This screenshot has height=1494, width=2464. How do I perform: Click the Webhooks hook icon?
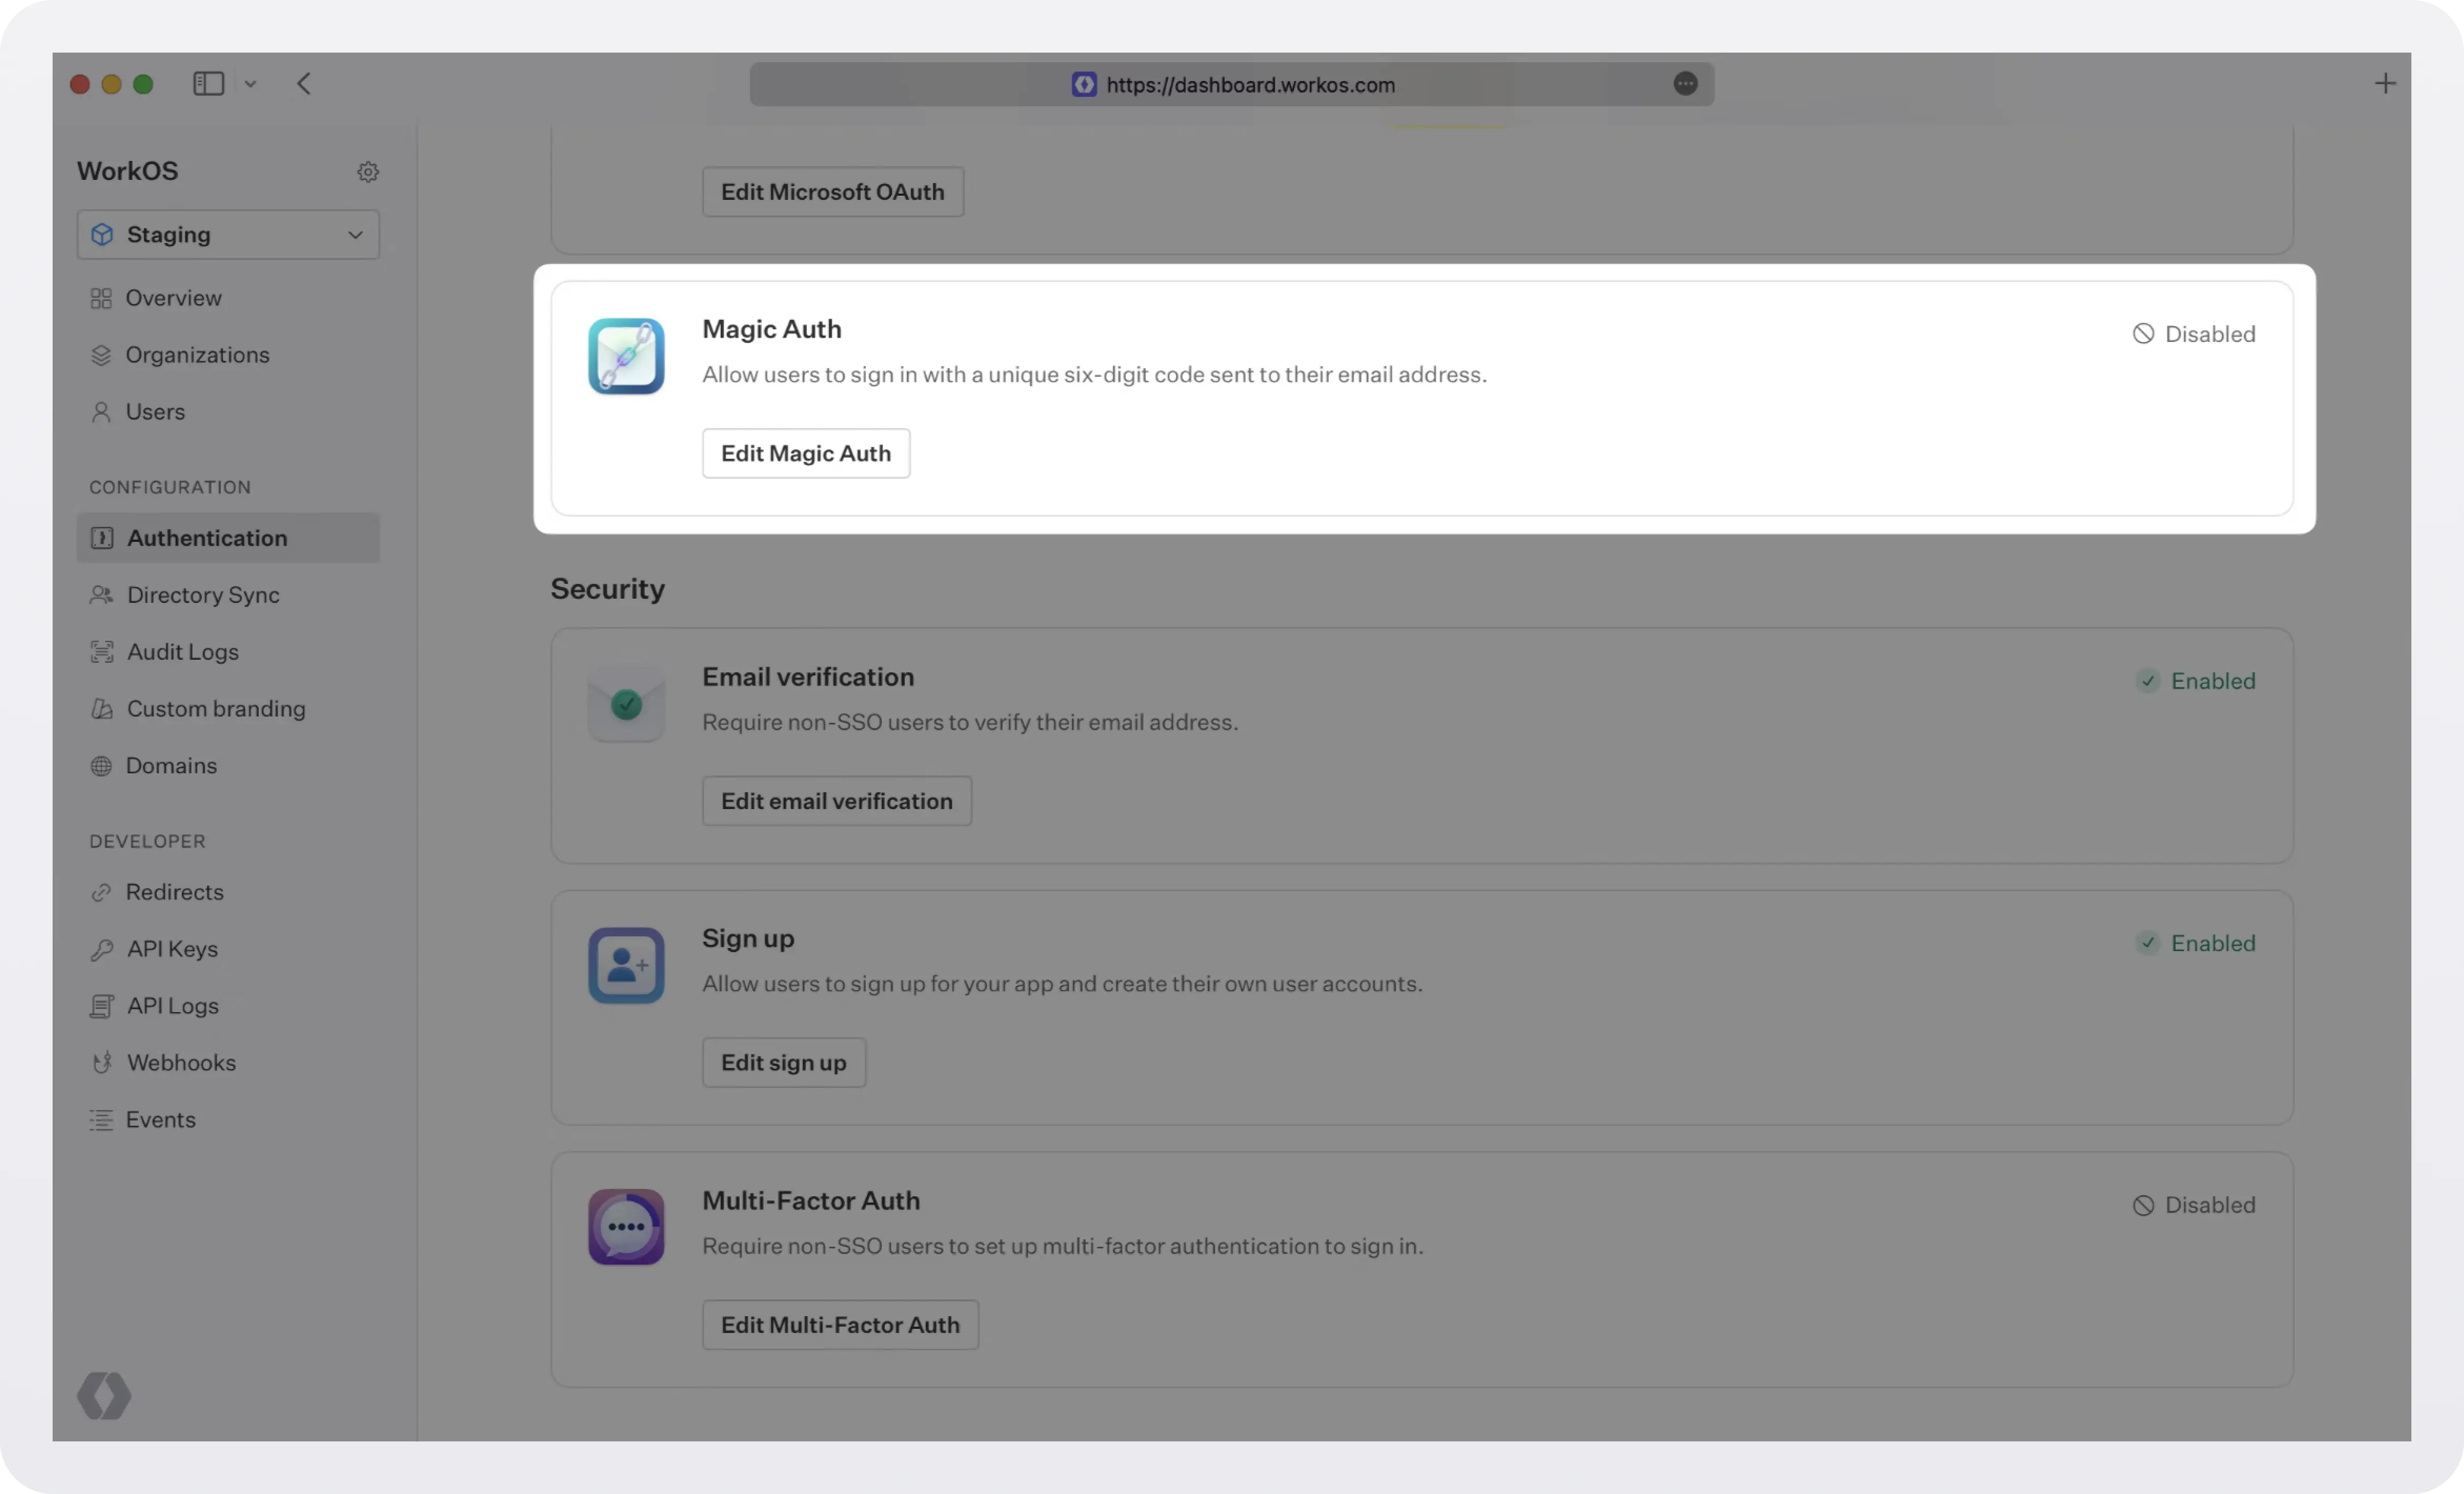point(101,1063)
